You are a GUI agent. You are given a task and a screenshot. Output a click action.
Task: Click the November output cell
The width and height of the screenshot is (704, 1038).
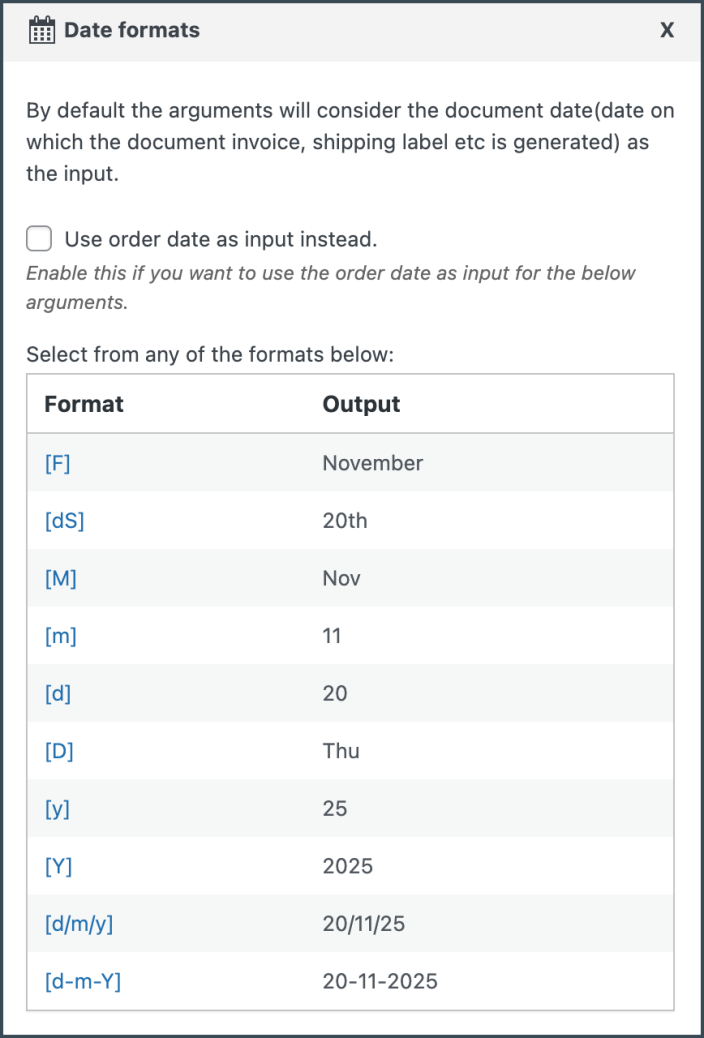[x=373, y=463]
